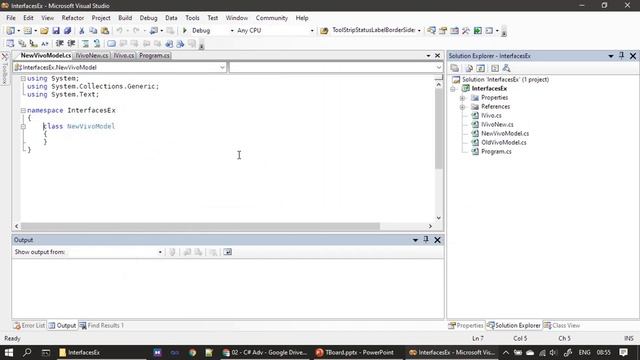Save the current file with Save icon
Viewport: 640px width, 360px height.
coord(56,31)
